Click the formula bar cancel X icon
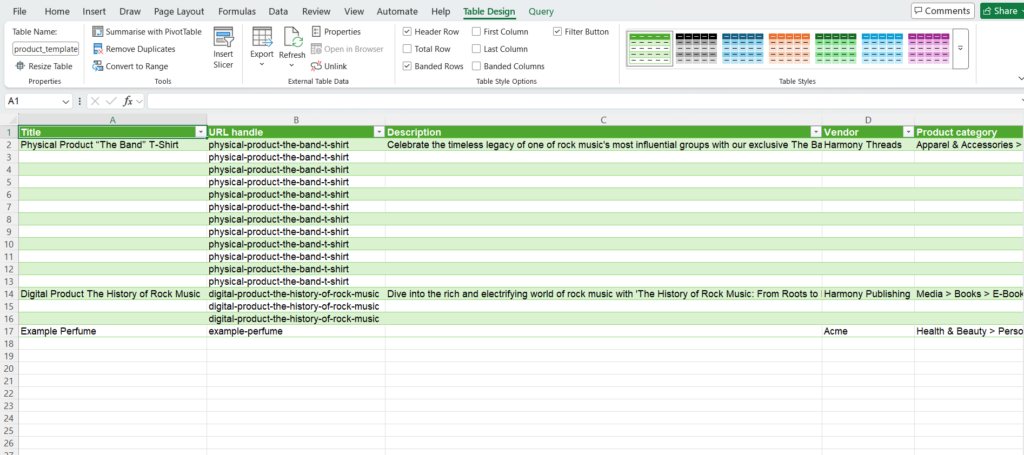 point(95,101)
